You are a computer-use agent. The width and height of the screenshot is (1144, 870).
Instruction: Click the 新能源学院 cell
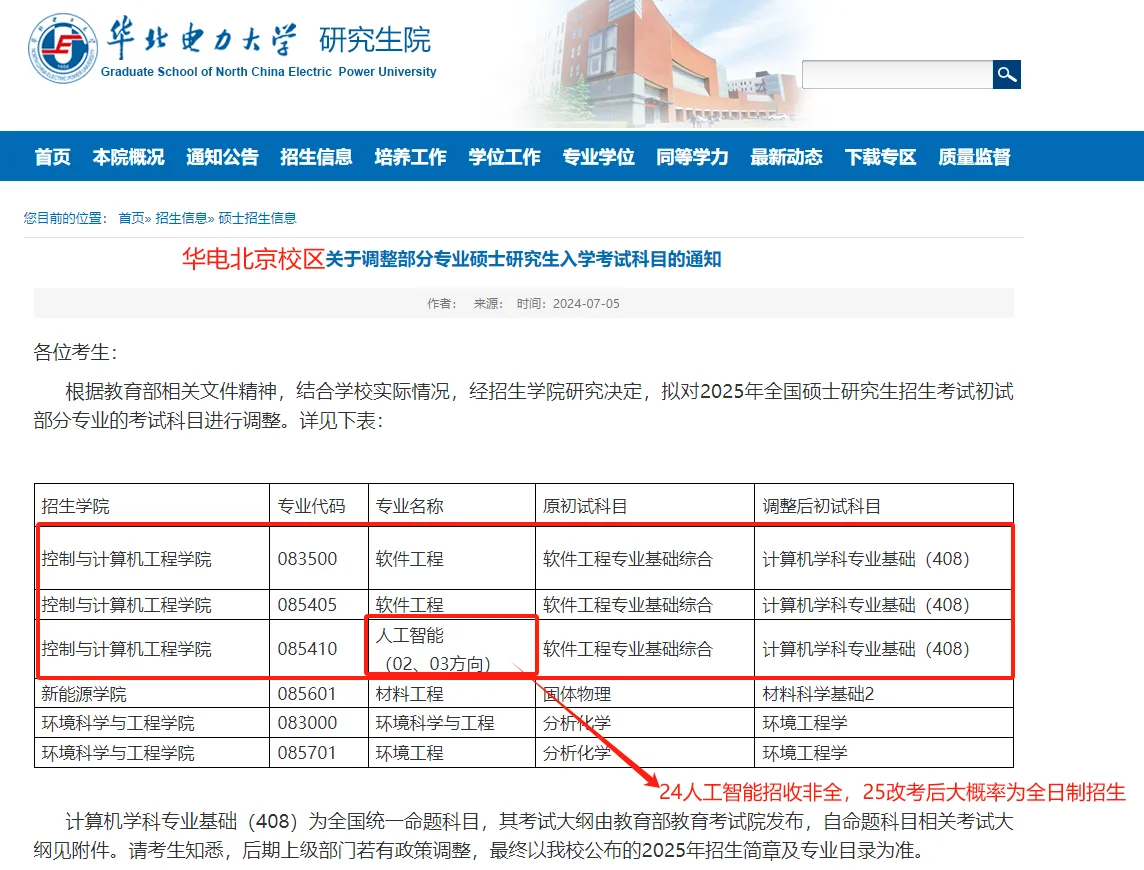coord(152,693)
